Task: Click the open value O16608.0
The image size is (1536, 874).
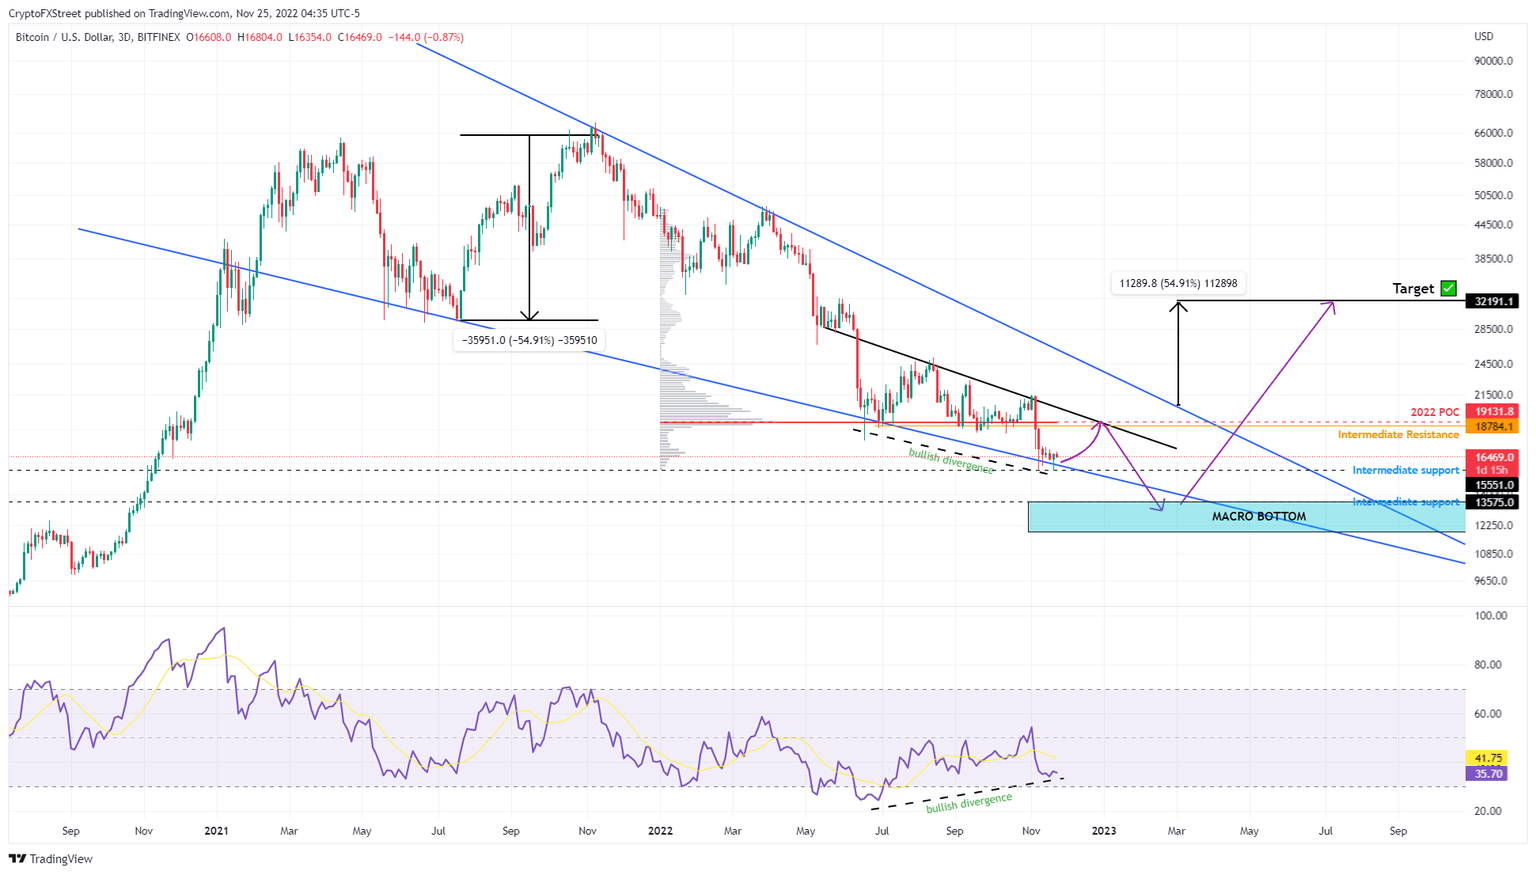Action: click(x=208, y=37)
